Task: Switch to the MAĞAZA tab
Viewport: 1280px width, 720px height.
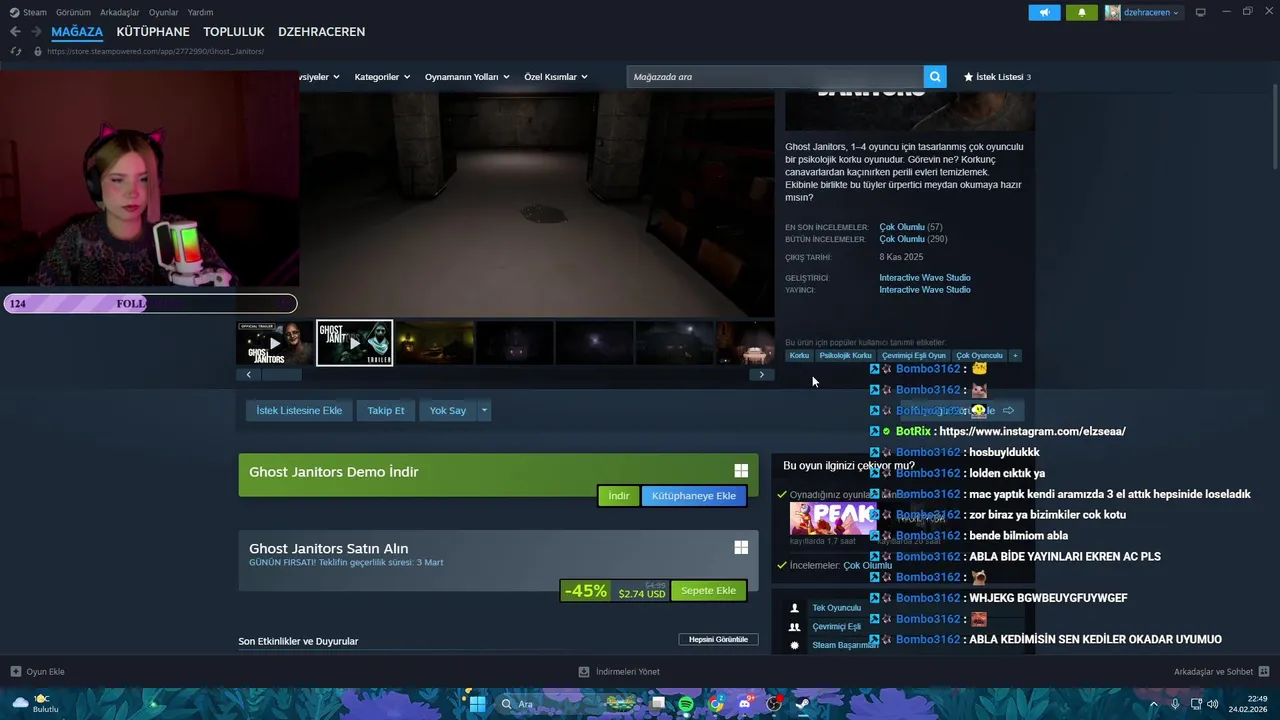Action: tap(77, 32)
